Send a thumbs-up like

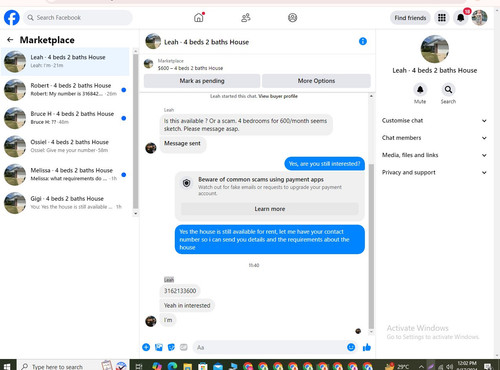[367, 347]
